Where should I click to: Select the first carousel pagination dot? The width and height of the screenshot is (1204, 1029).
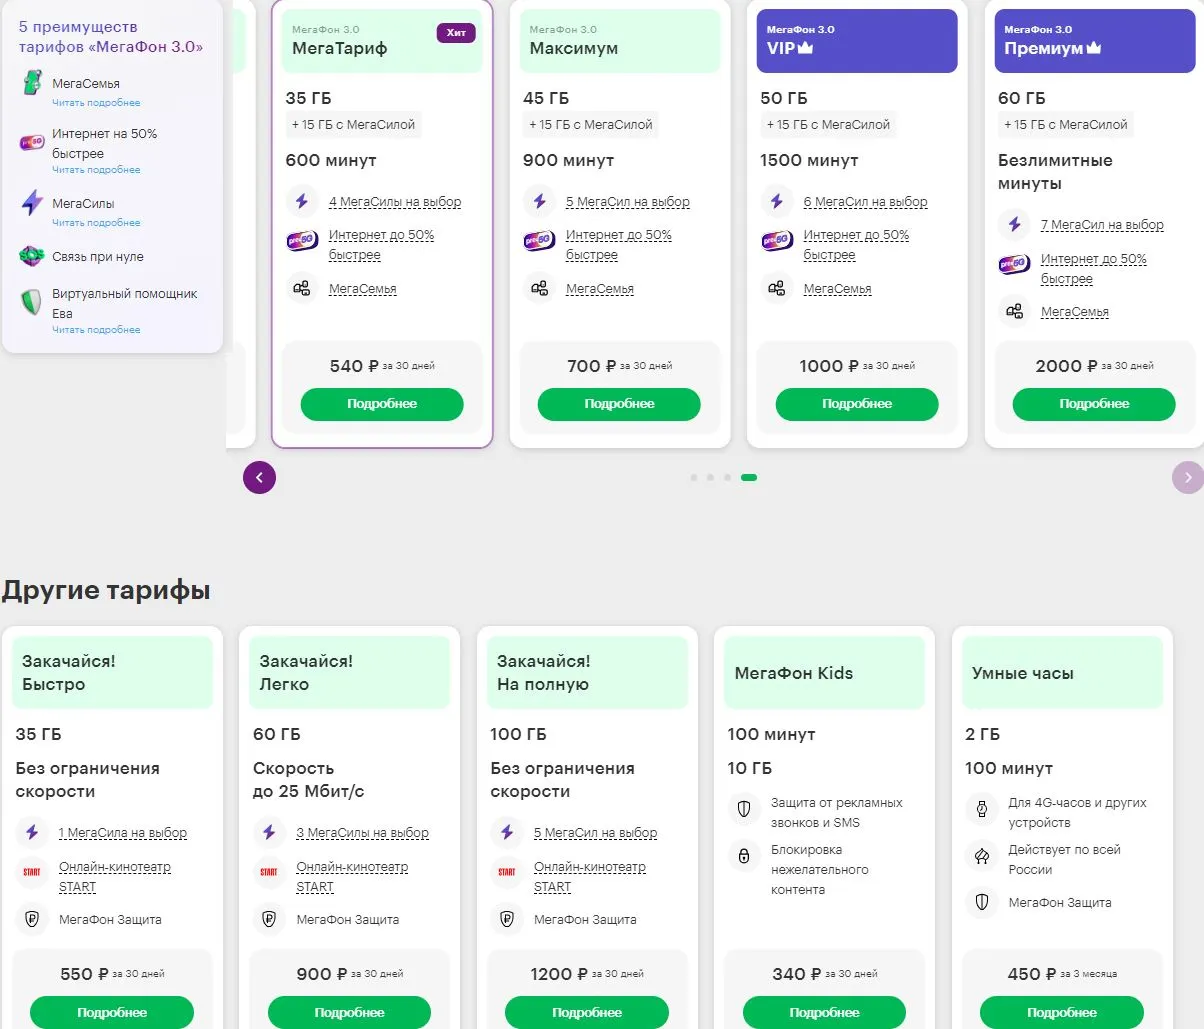tap(693, 478)
